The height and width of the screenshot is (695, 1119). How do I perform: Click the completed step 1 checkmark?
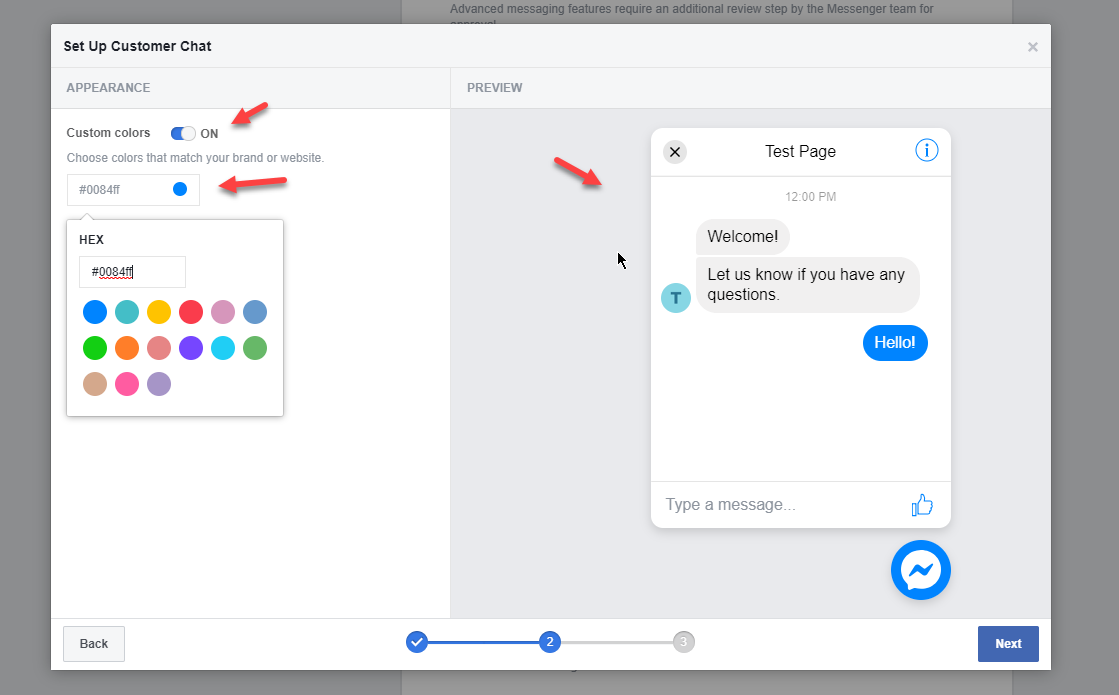pyautogui.click(x=417, y=642)
